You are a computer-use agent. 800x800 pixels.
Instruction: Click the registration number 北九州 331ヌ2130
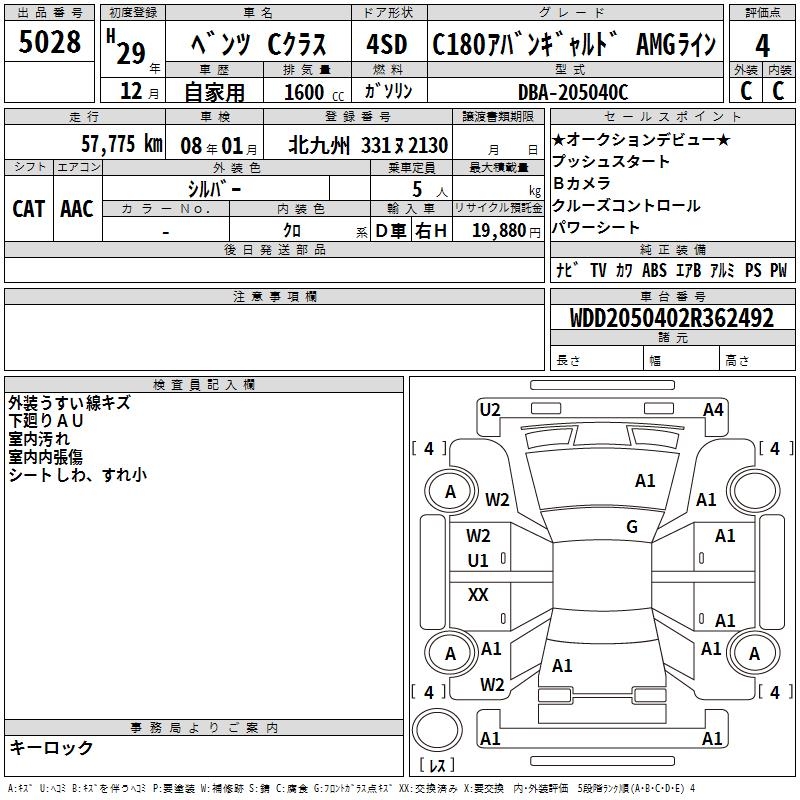367,144
